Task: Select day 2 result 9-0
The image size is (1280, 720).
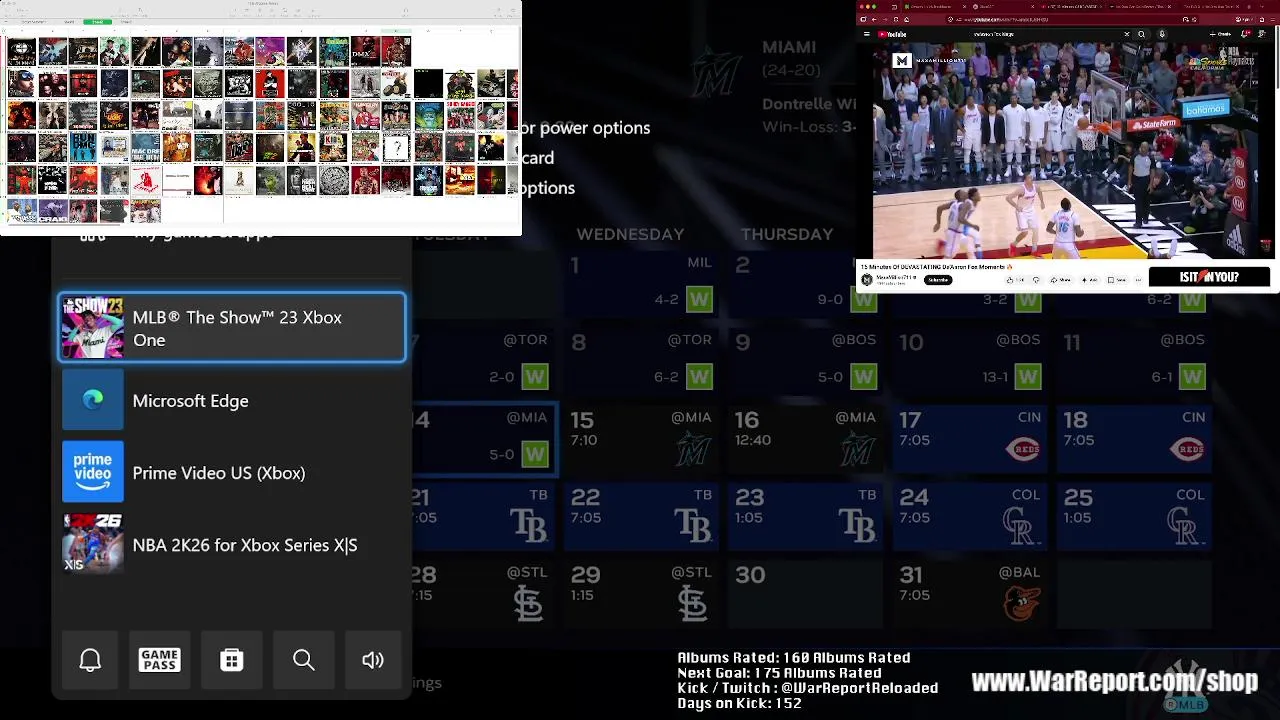Action: point(805,284)
